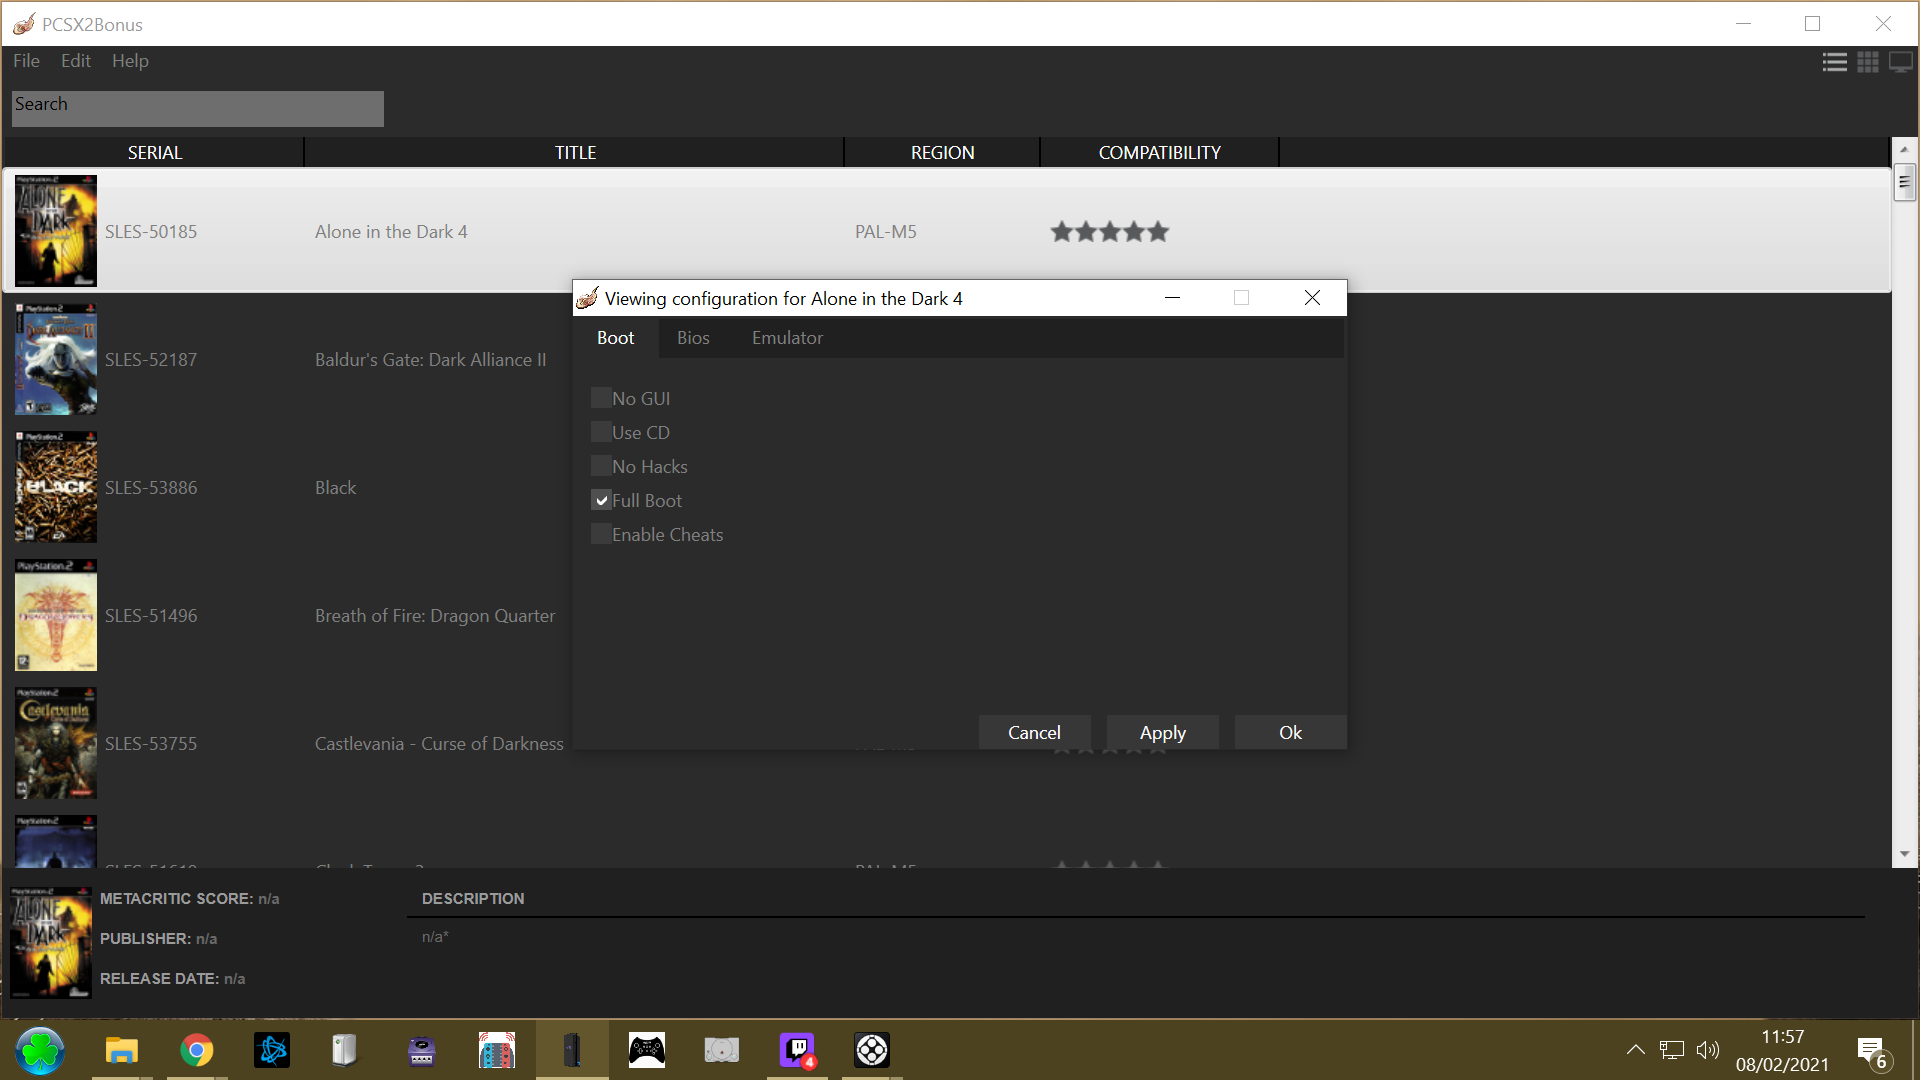The image size is (1920, 1080).
Task: Click serial SLES-51496 in list
Action: click(151, 616)
